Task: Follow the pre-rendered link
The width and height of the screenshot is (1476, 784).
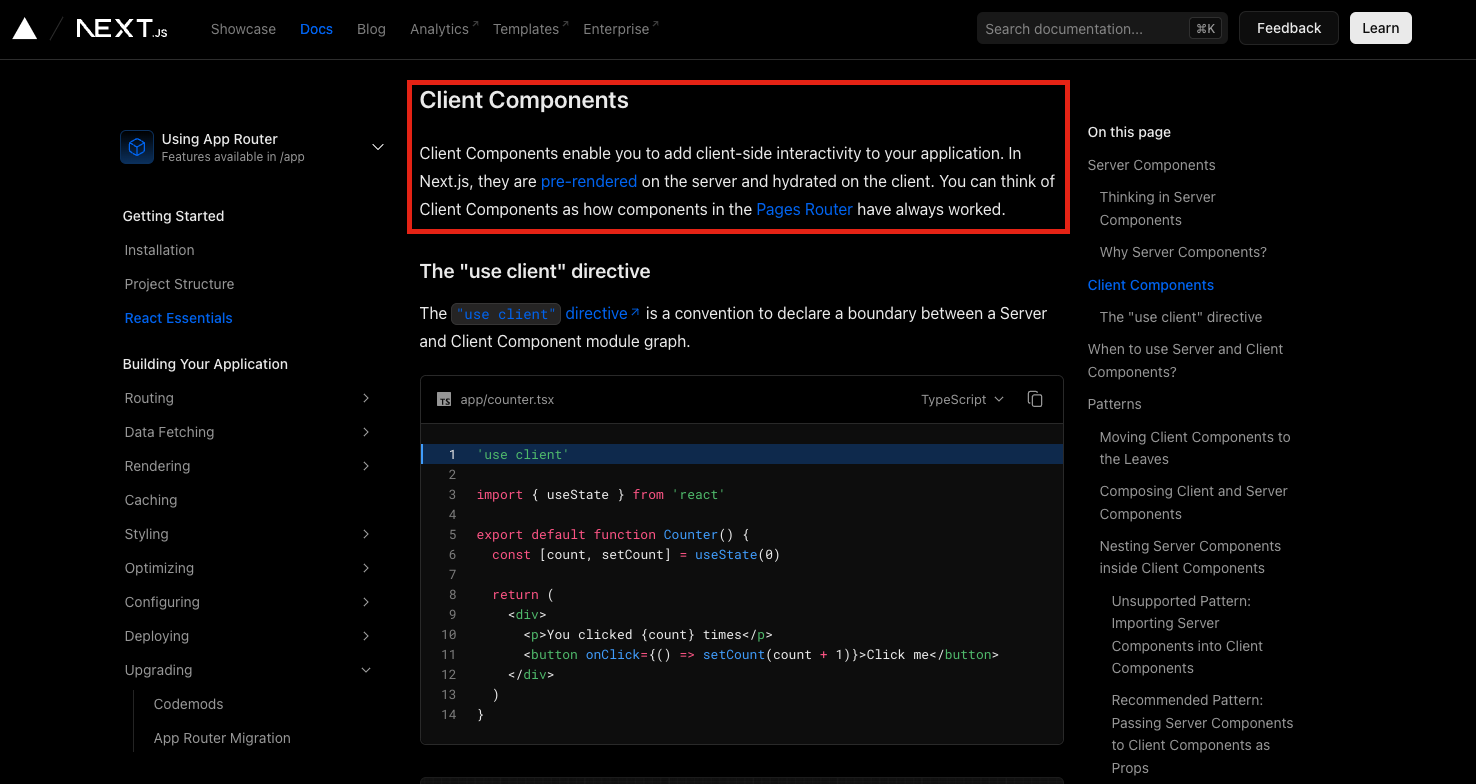Action: [588, 181]
